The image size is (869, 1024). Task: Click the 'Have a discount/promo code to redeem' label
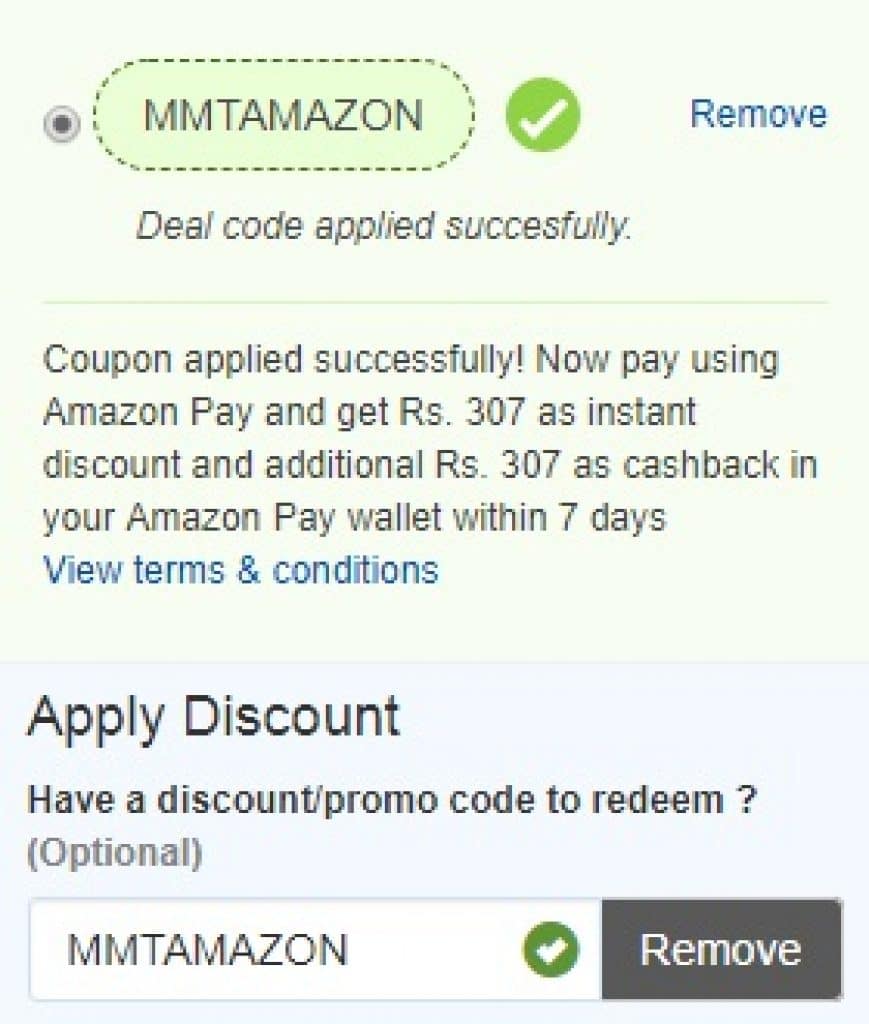tap(392, 800)
